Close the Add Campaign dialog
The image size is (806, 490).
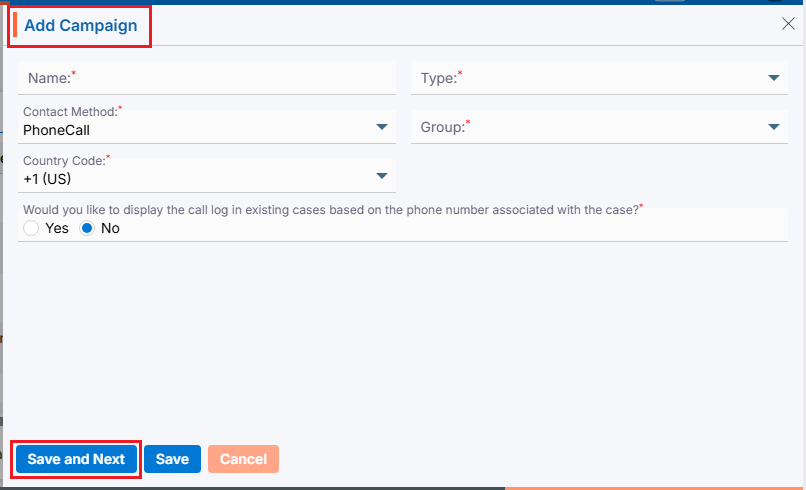point(788,24)
